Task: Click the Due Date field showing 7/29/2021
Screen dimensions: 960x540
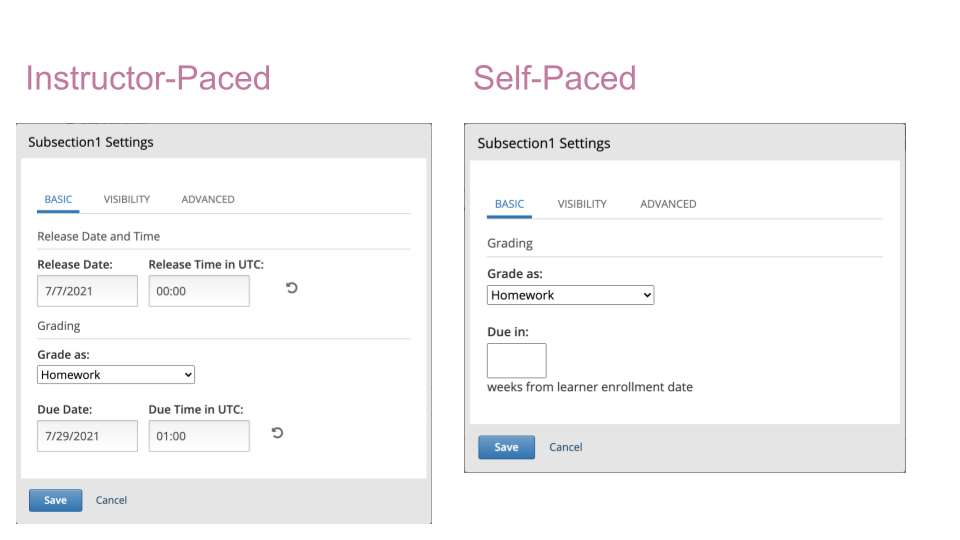Action: click(x=87, y=436)
